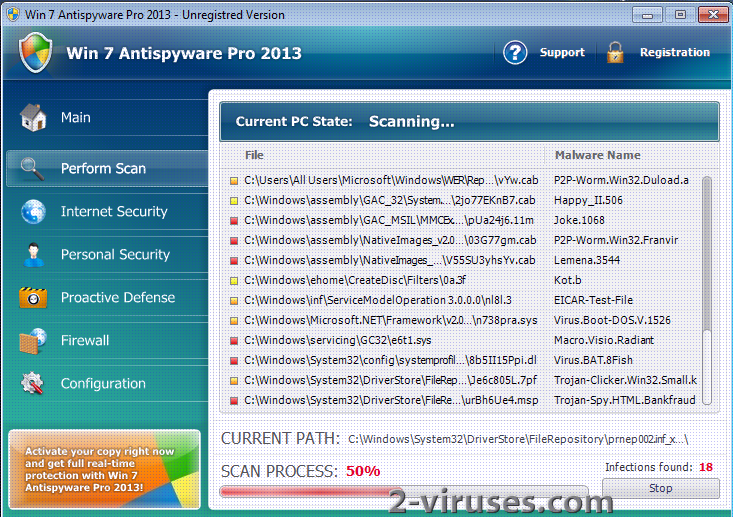Viewport: 733px width, 517px height.
Task: Select the CreateDisc\Filters\0a.3f path
Action: pyautogui.click(x=355, y=280)
